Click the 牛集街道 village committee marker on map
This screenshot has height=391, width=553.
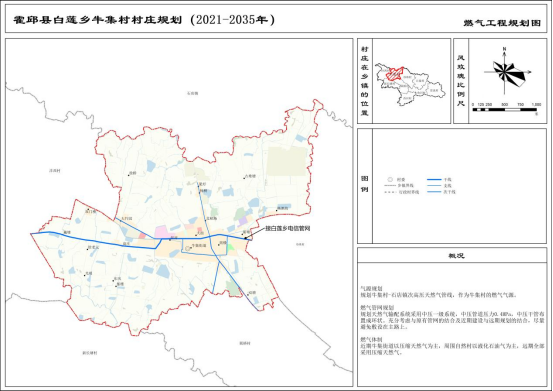click(187, 248)
